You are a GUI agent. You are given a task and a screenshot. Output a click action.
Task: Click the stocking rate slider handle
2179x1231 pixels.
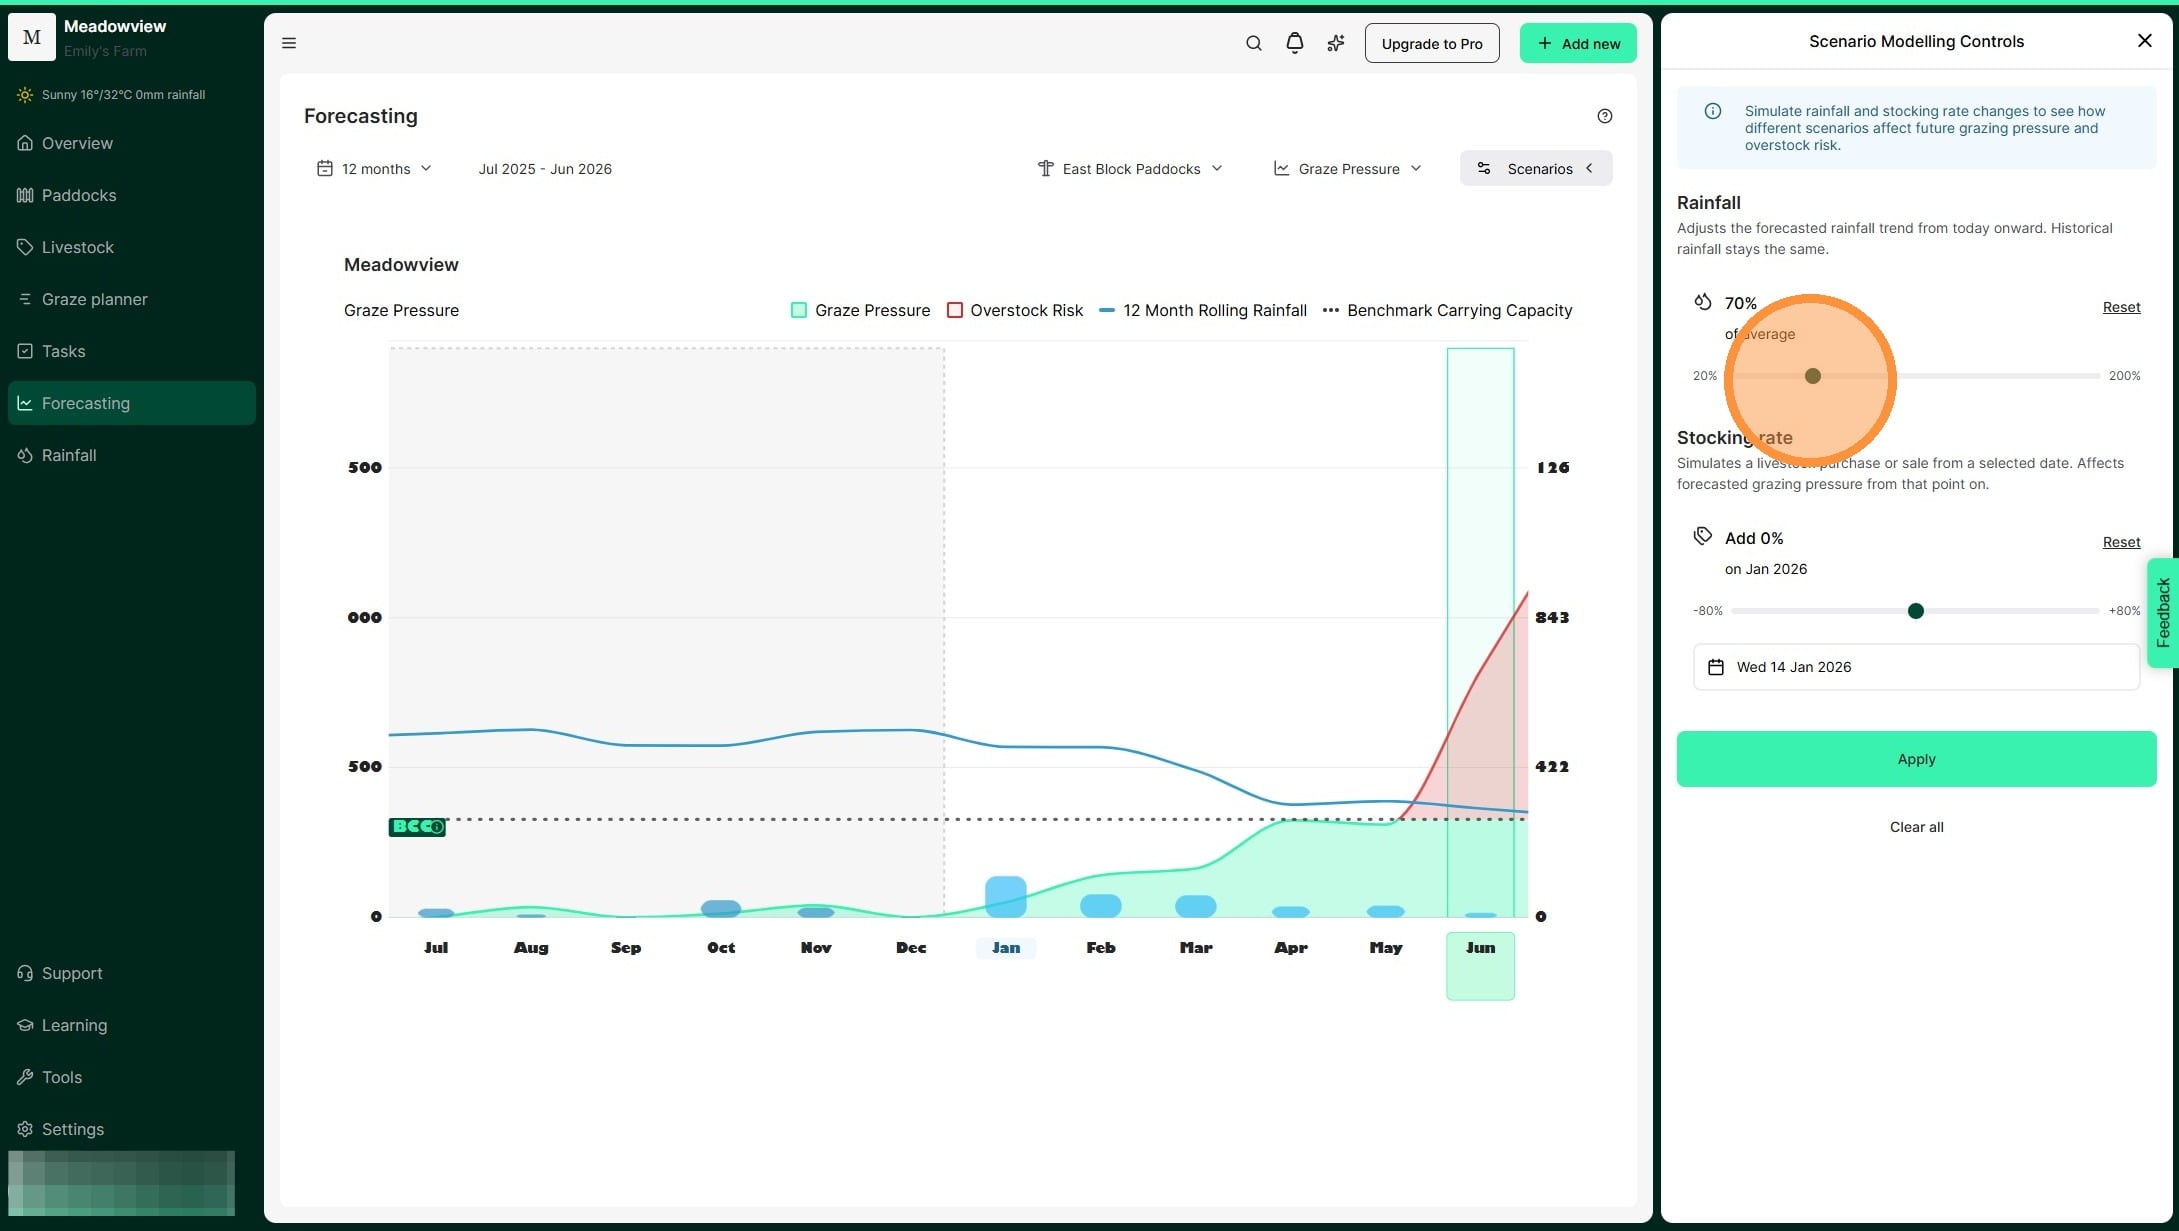(x=1915, y=611)
